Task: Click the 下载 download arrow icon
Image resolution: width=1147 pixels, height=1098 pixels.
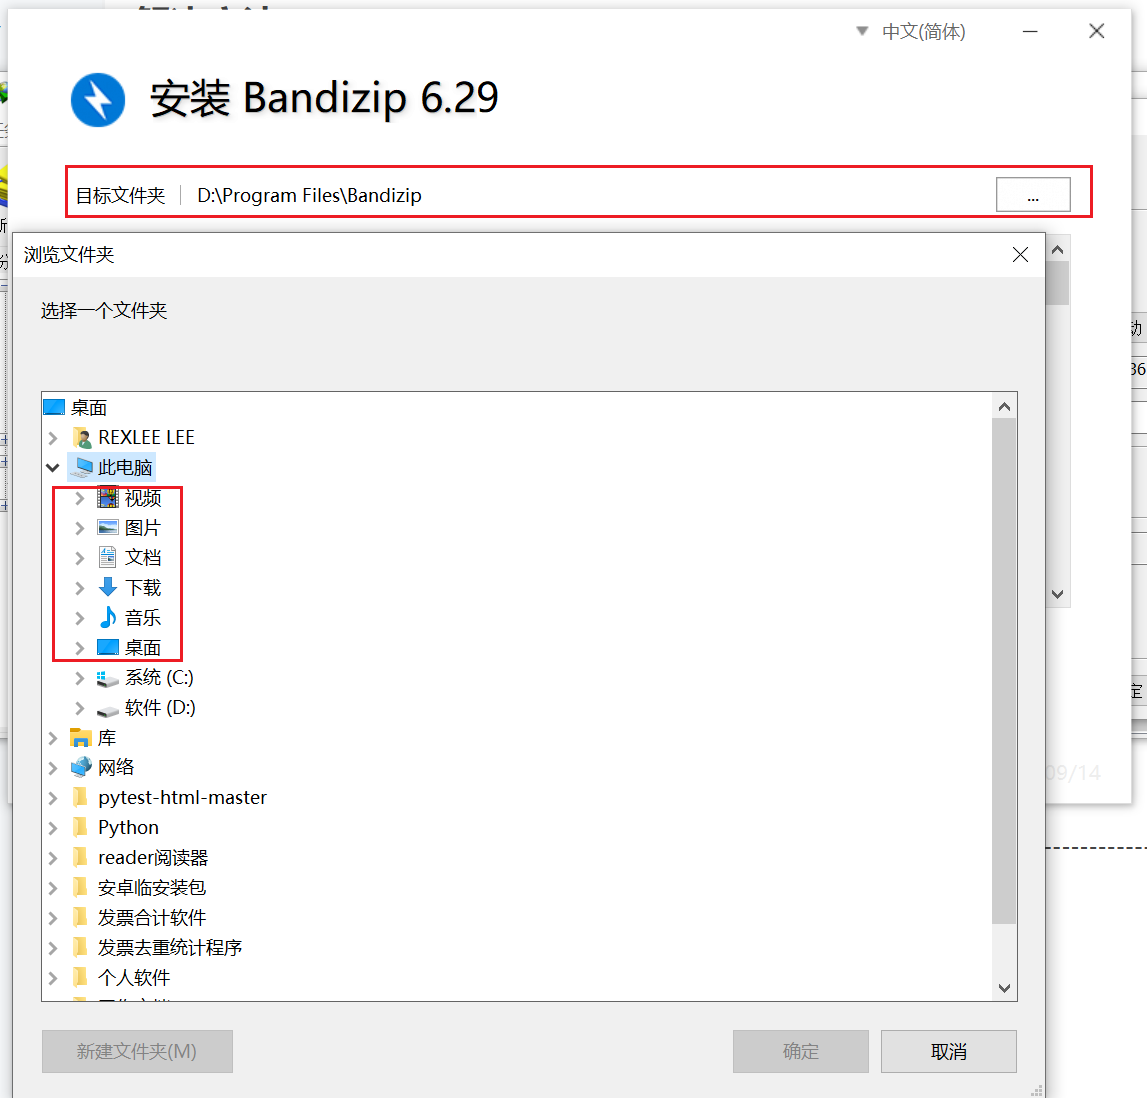Action: [108, 587]
